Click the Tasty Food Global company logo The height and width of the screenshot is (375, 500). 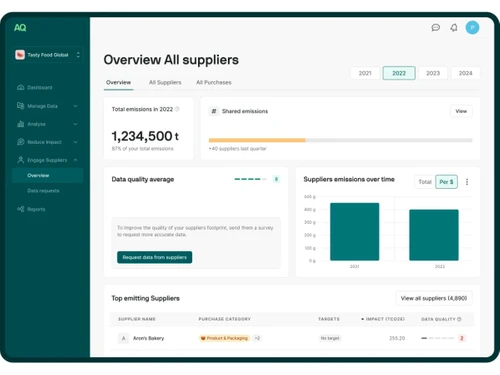point(20,55)
